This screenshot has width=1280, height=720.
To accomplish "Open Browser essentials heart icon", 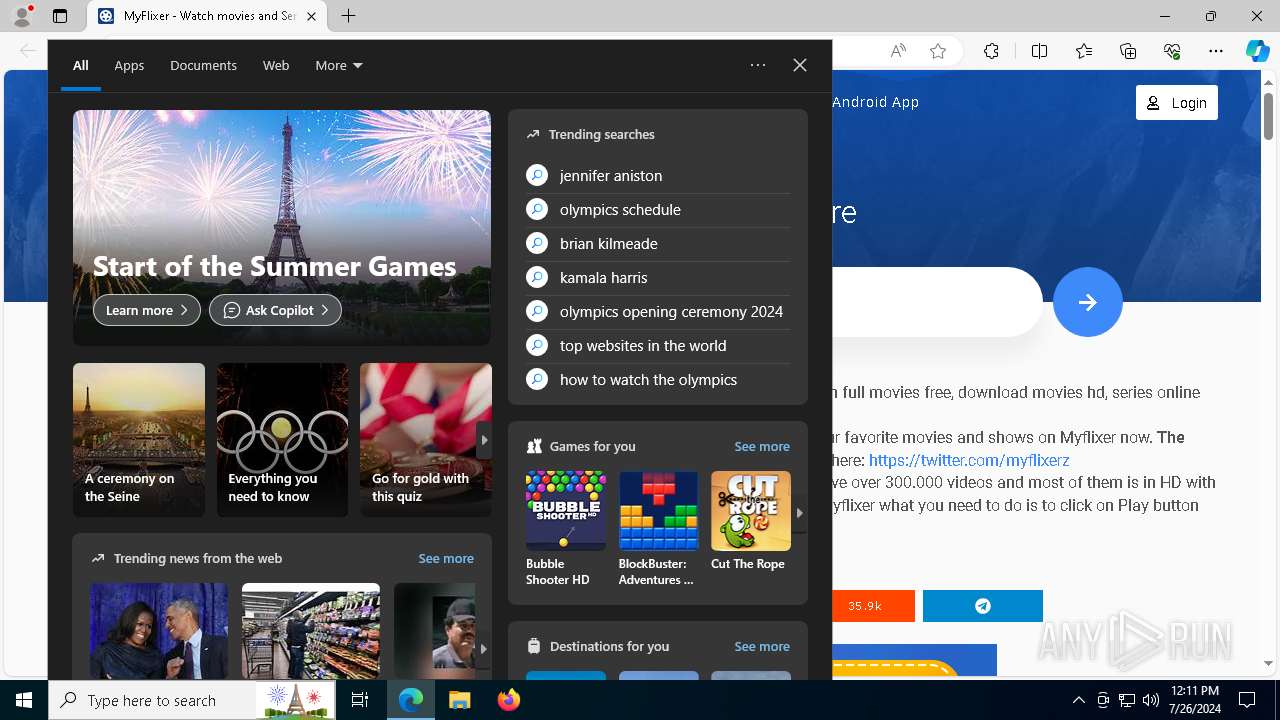I will coord(1172,51).
